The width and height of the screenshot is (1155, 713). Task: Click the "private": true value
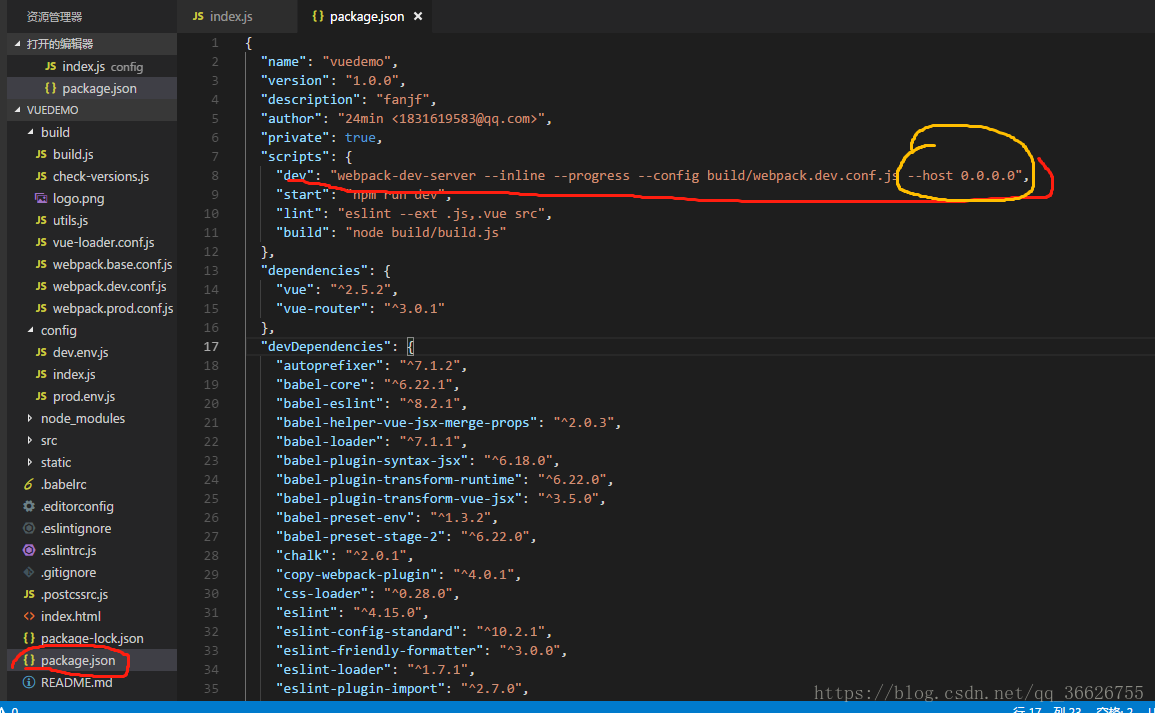point(360,138)
